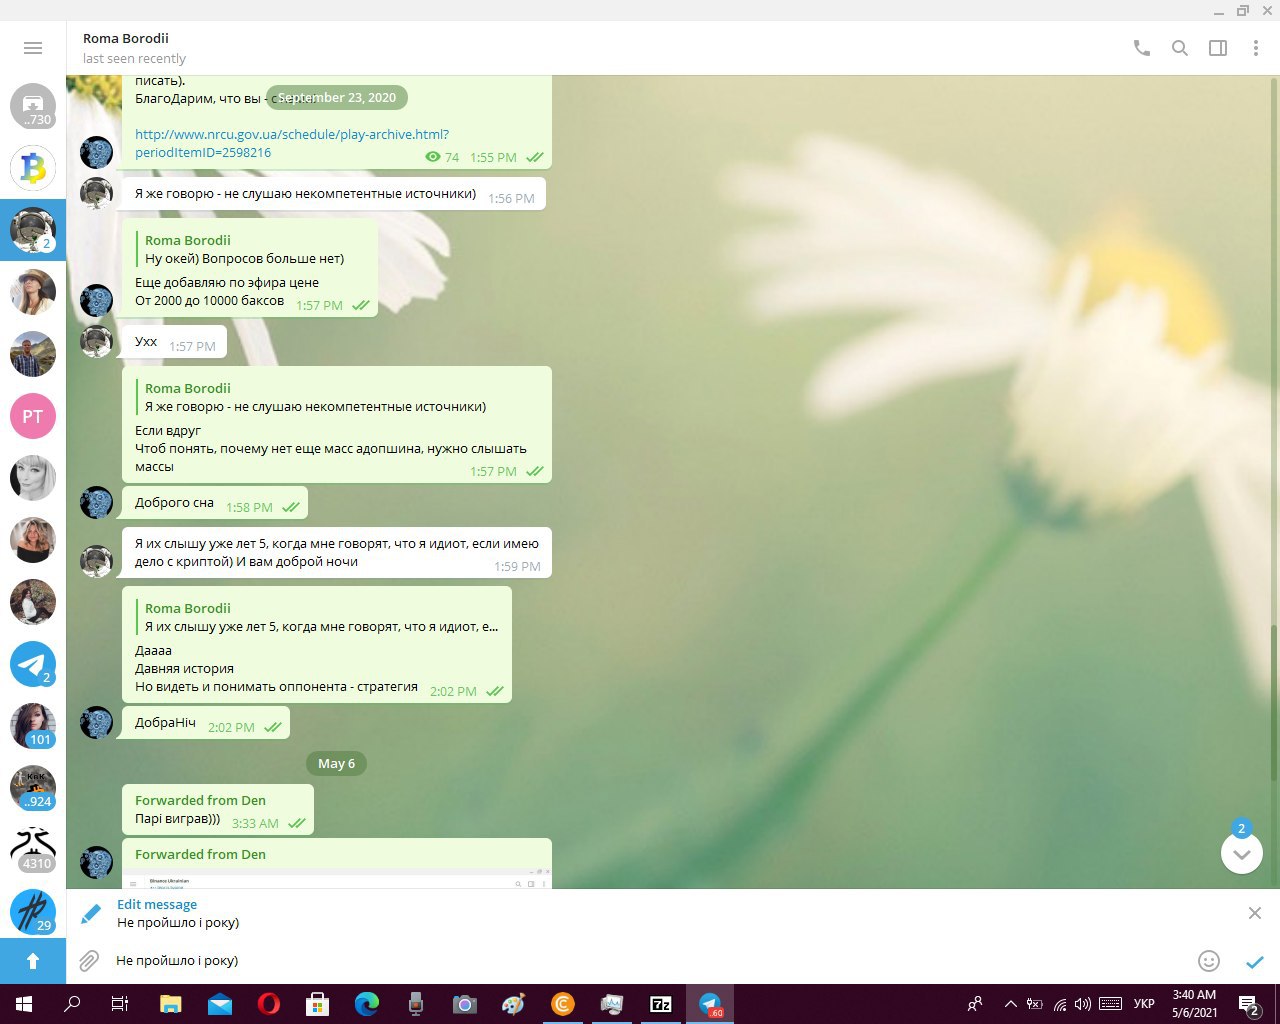Open the Telegram hamburger menu
This screenshot has height=1024, width=1280.
tap(33, 48)
